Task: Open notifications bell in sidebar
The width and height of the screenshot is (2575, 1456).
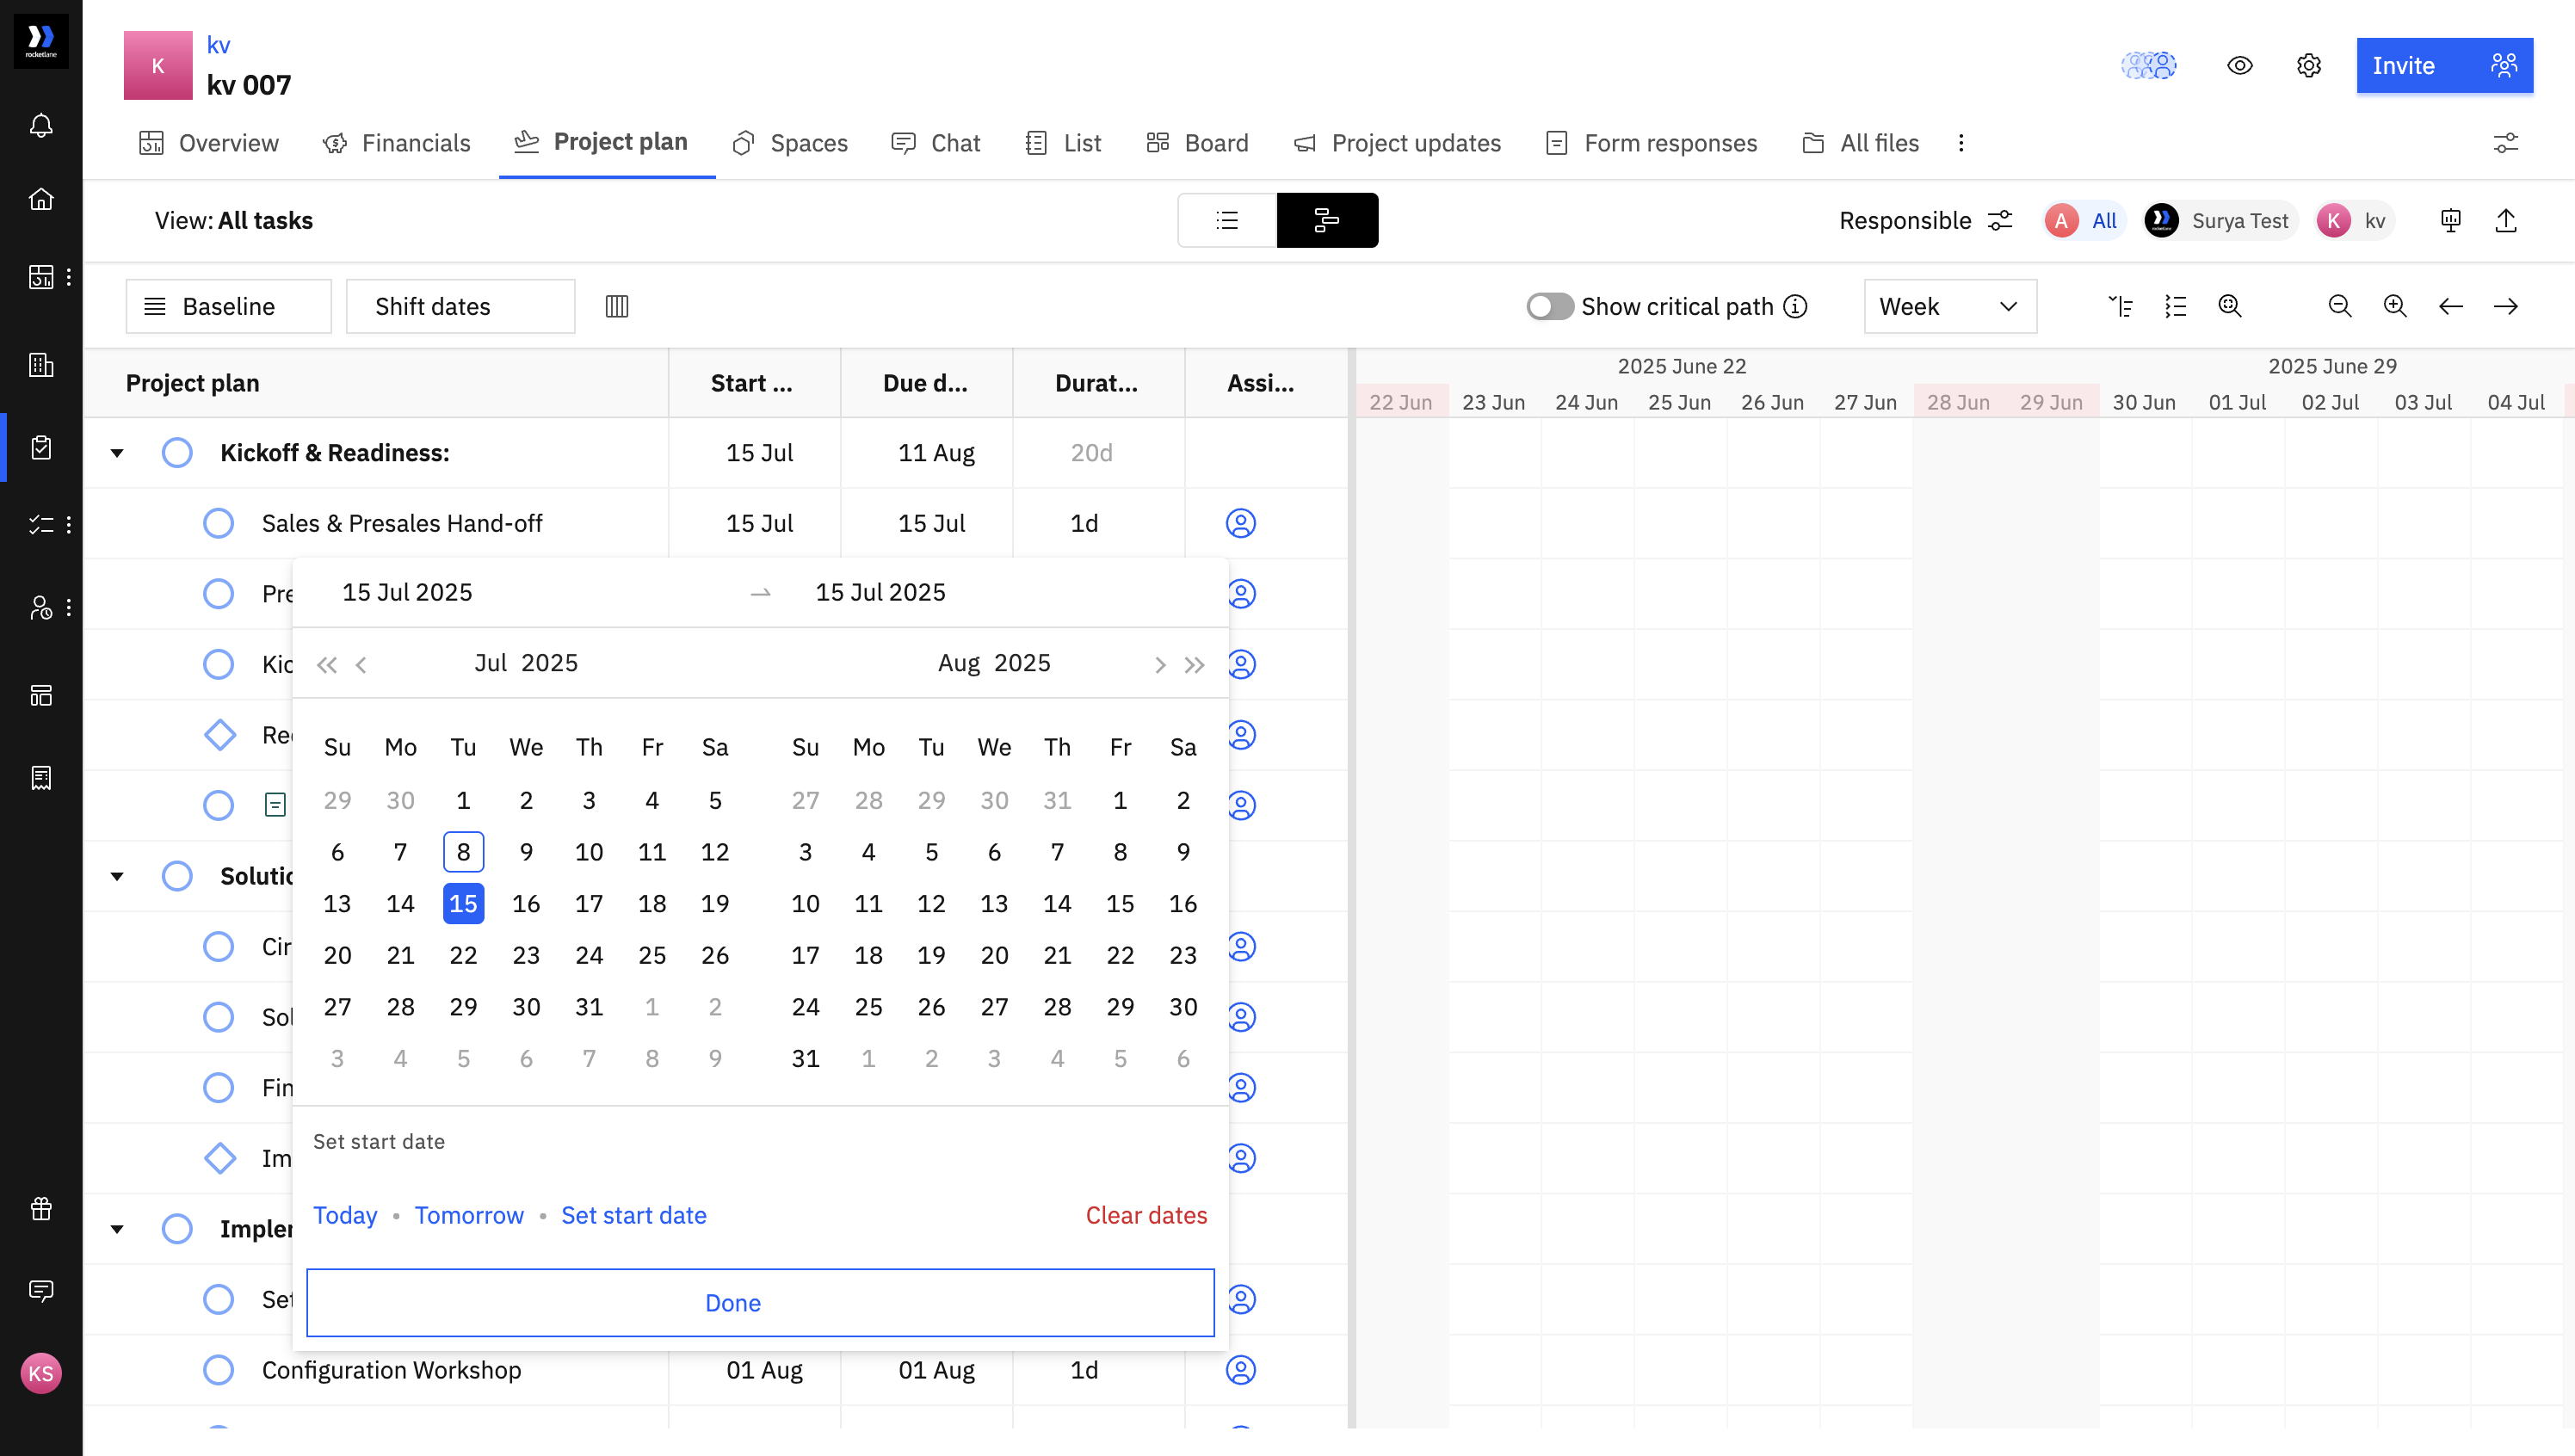Action: click(x=41, y=126)
